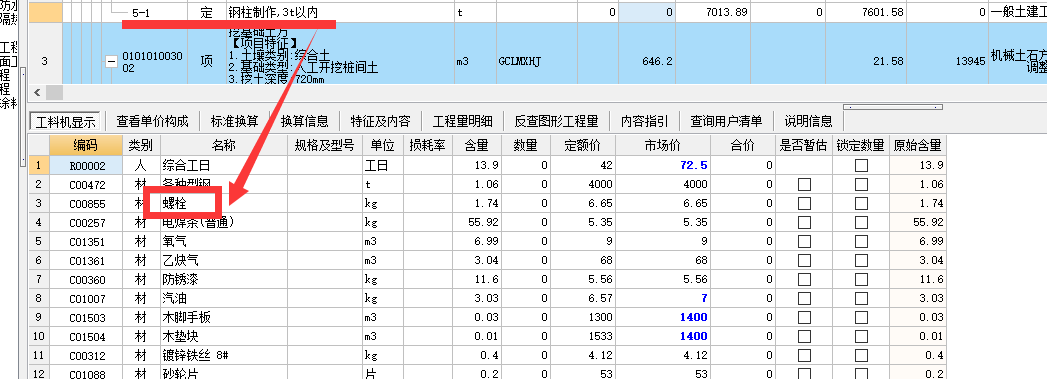Click content value 55.92 in 含量 column
Viewport: 1047px width, 379px height.
(477, 222)
